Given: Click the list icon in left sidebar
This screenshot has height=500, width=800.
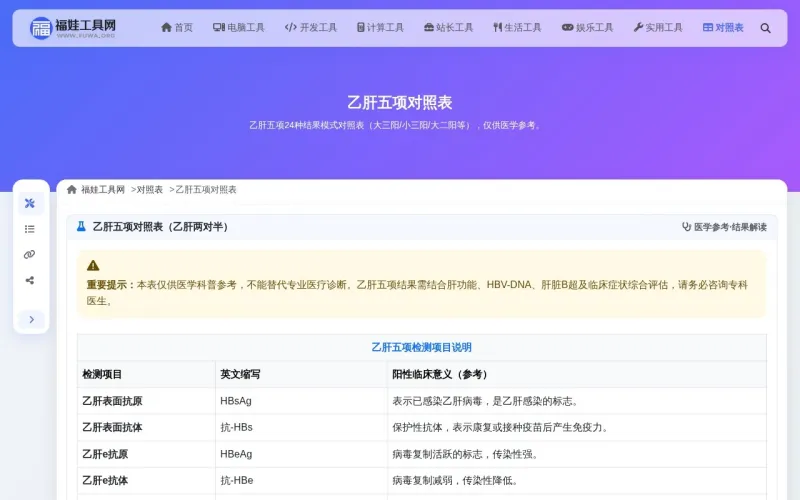Looking at the screenshot, I should pos(30,229).
